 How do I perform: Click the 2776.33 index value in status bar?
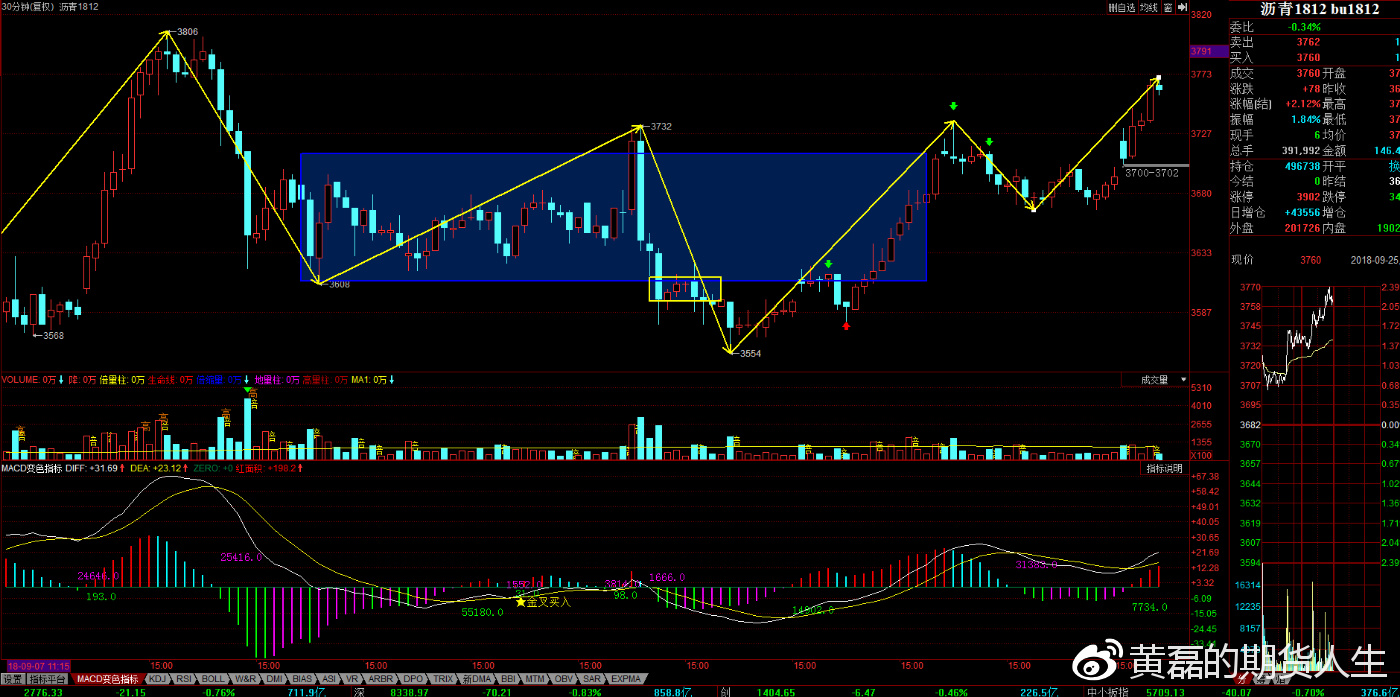point(44,691)
